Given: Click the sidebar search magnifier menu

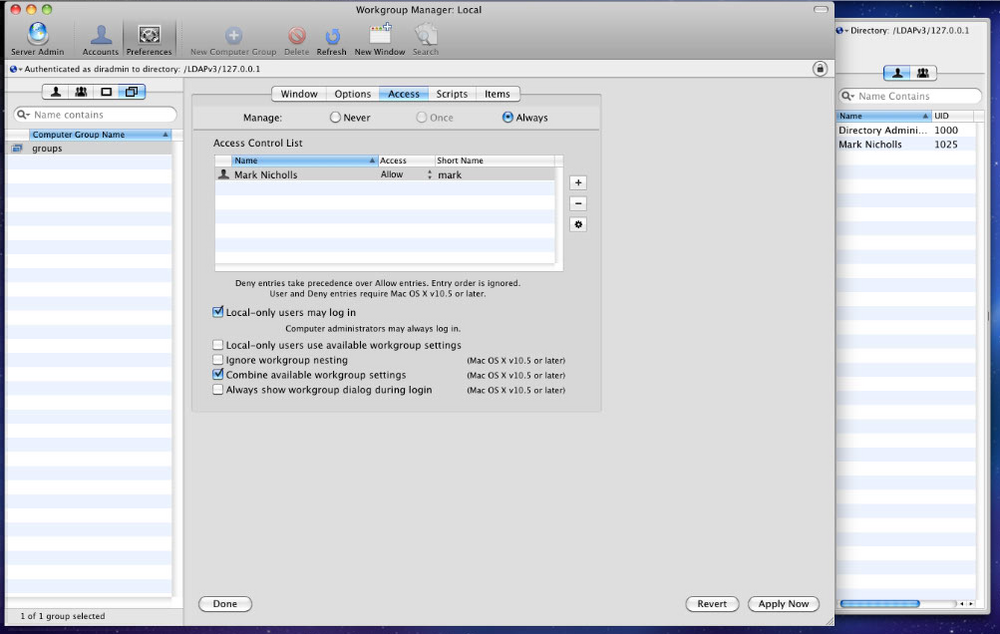Looking at the screenshot, I should 23,115.
